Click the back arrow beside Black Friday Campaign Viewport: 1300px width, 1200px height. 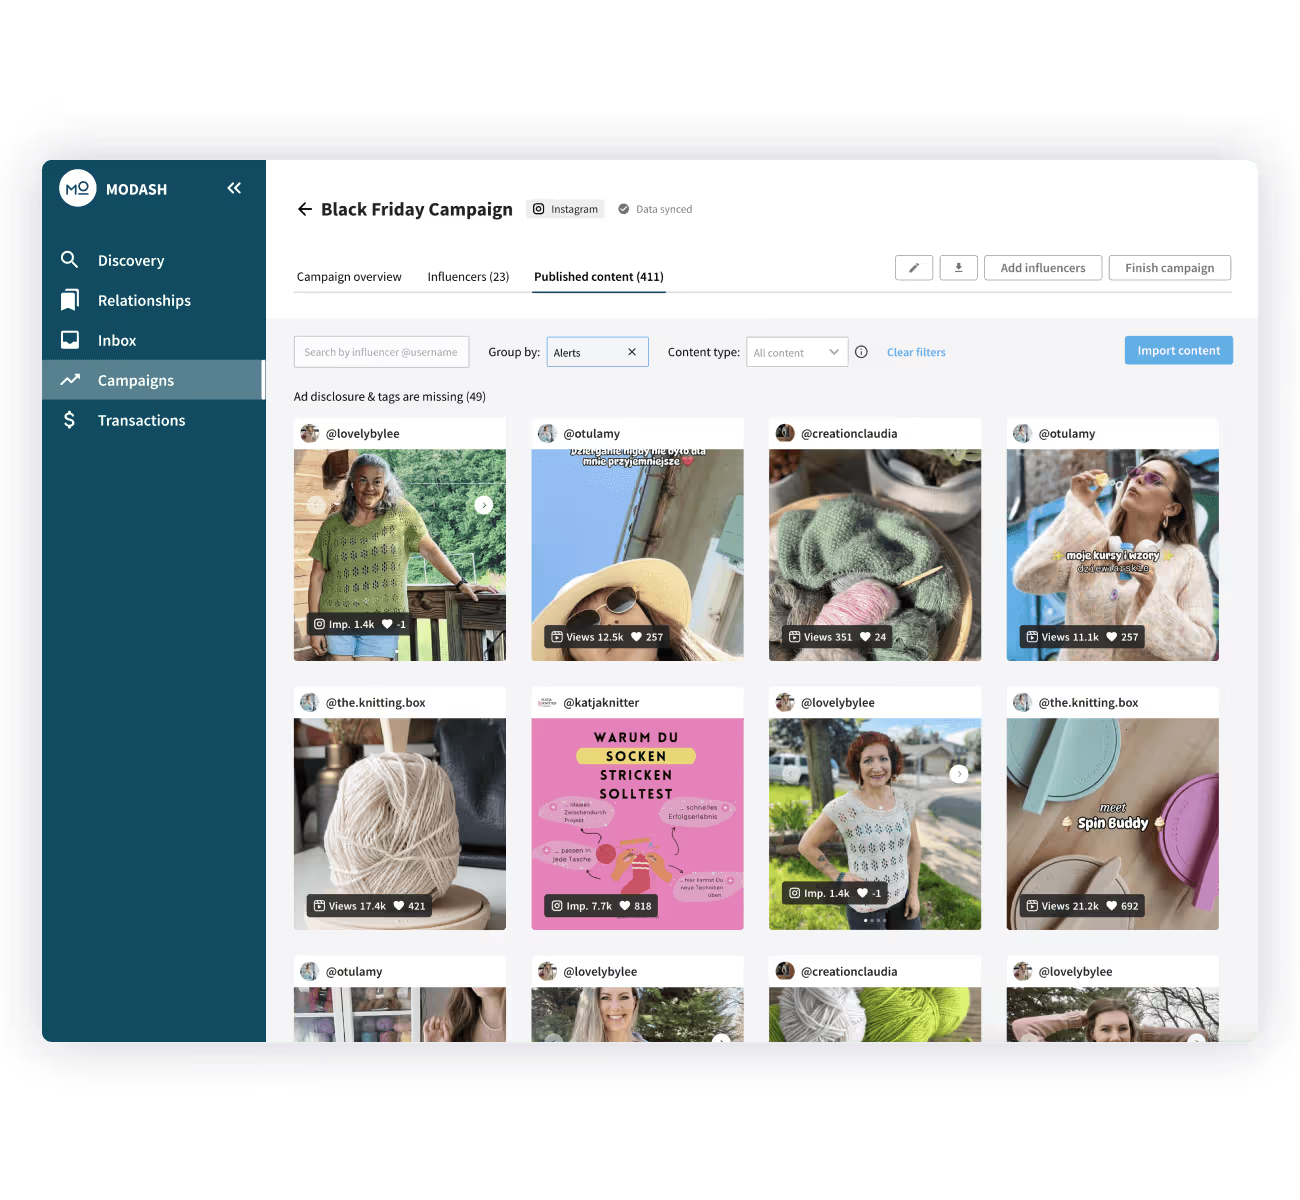(304, 209)
